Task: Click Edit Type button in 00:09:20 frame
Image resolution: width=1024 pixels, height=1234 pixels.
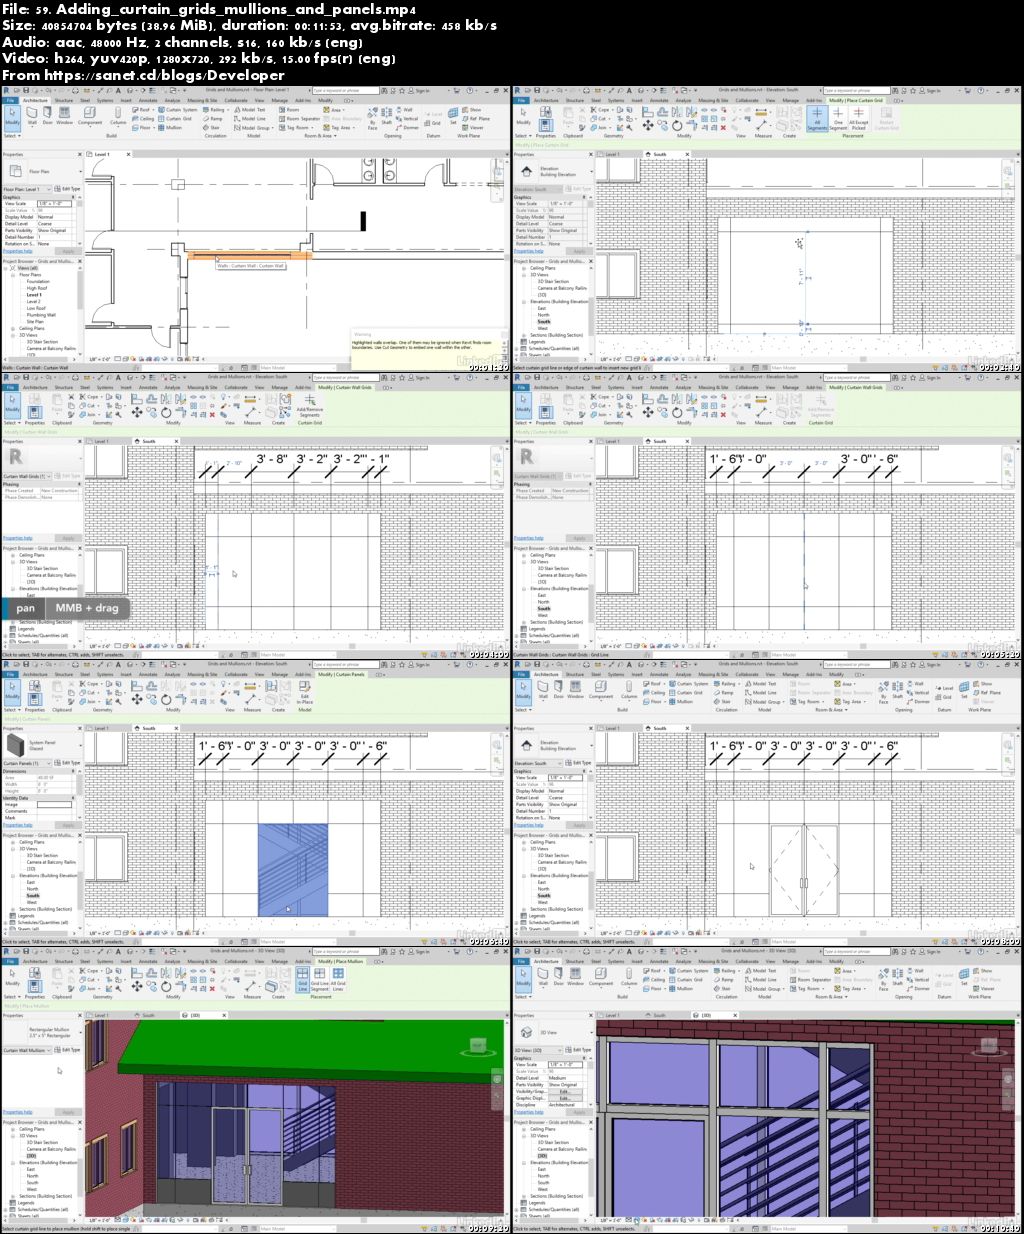Action: 67,1050
